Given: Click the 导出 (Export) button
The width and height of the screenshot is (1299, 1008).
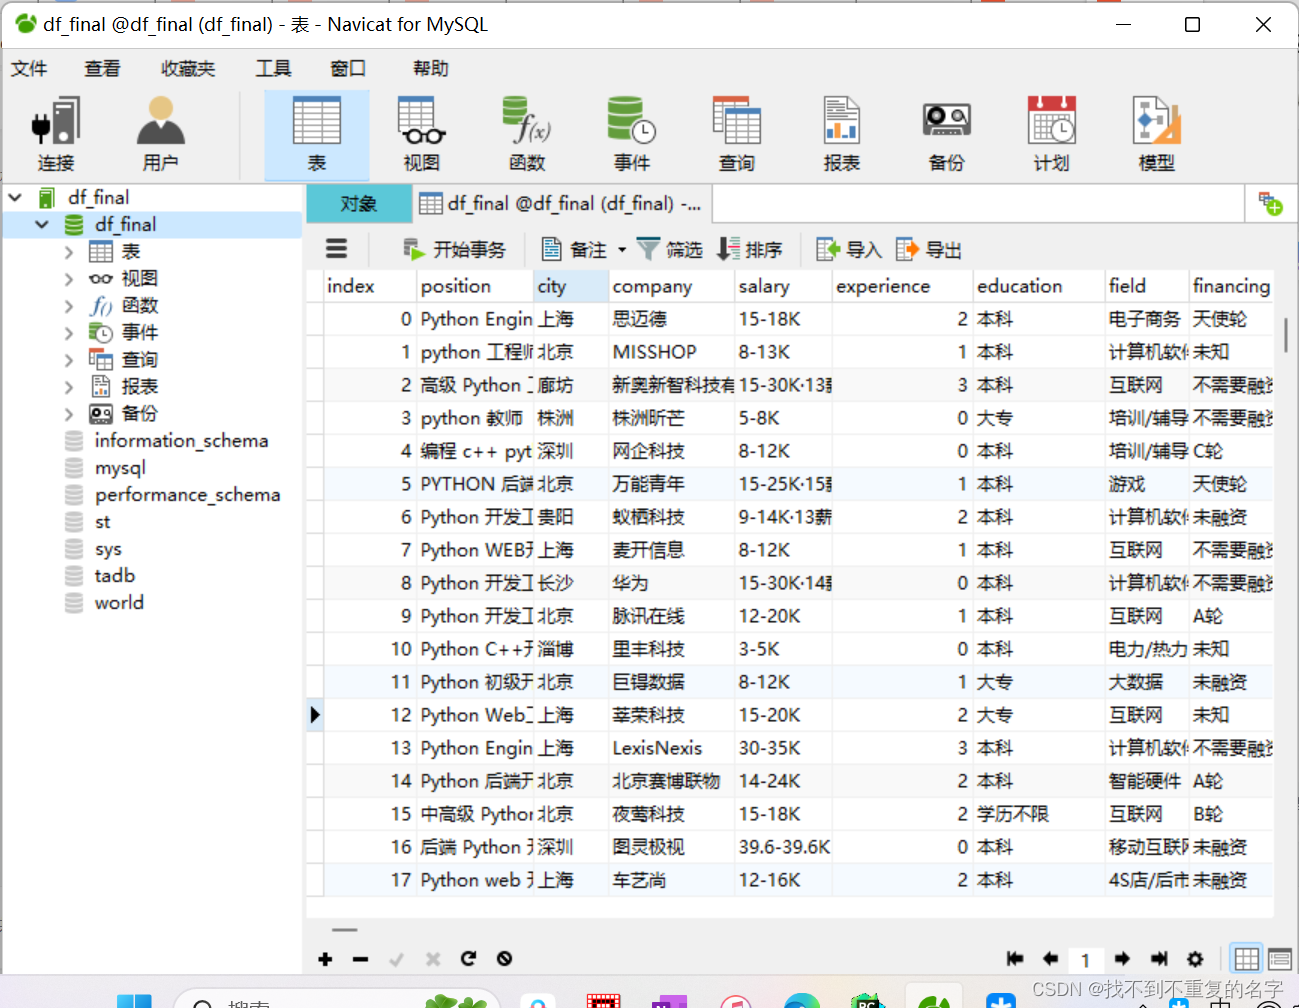Looking at the screenshot, I should pos(928,249).
